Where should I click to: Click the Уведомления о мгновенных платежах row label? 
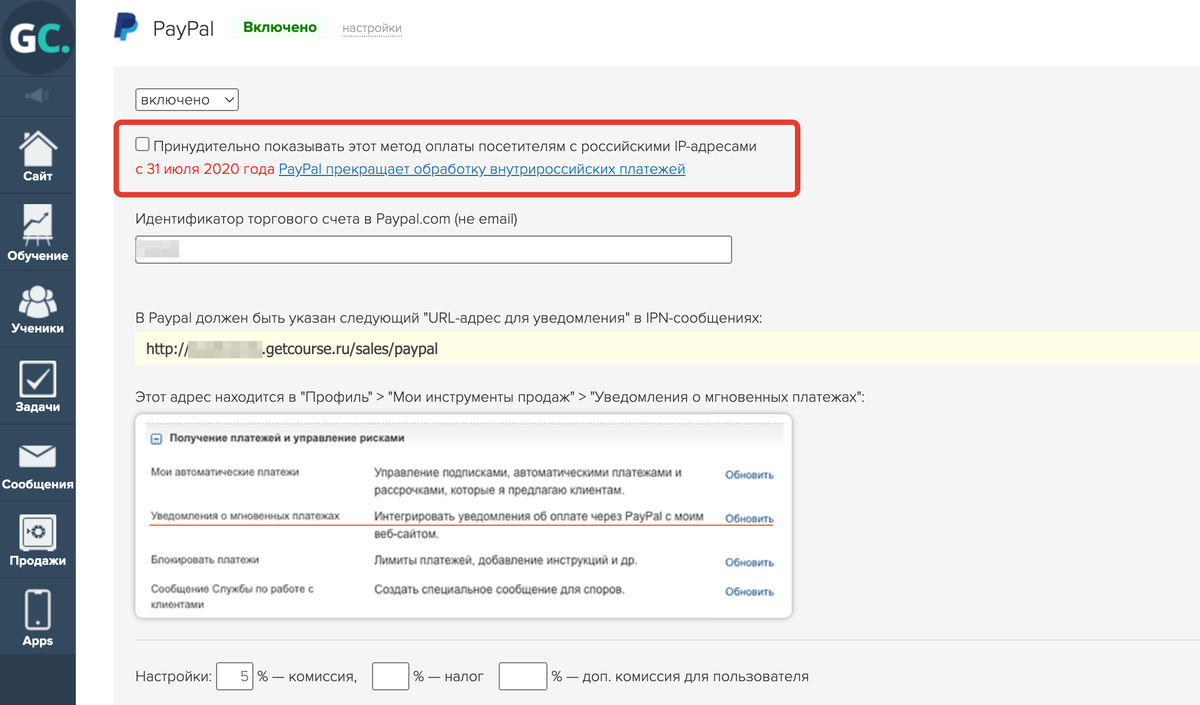pyautogui.click(x=245, y=516)
